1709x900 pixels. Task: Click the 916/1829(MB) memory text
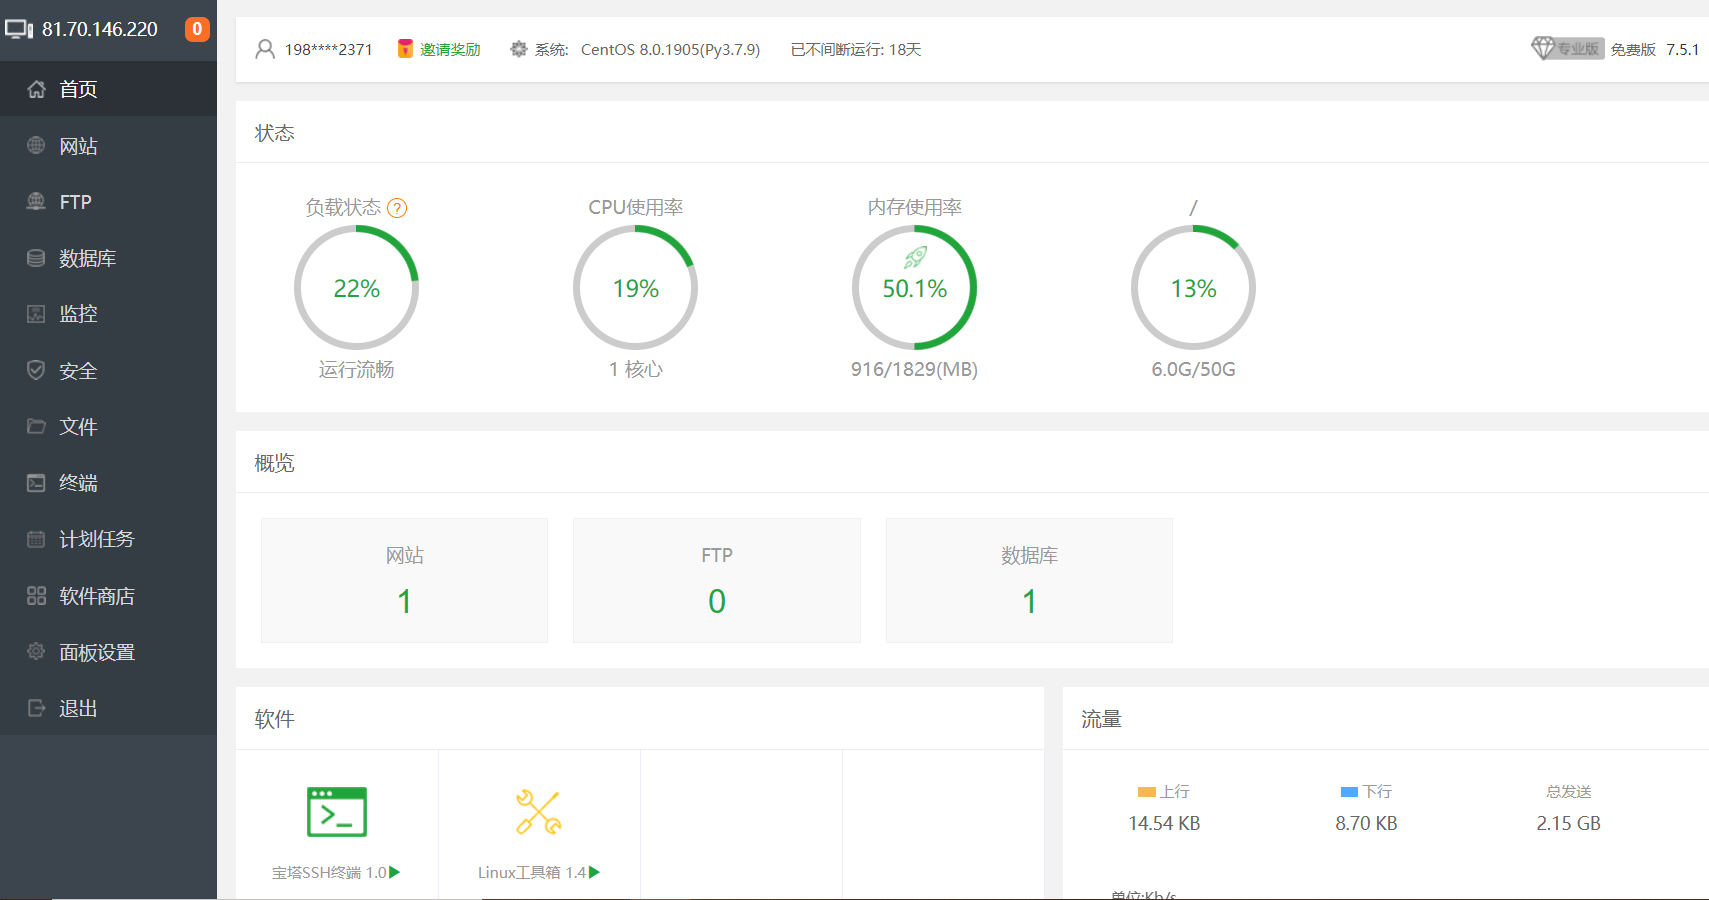click(914, 369)
